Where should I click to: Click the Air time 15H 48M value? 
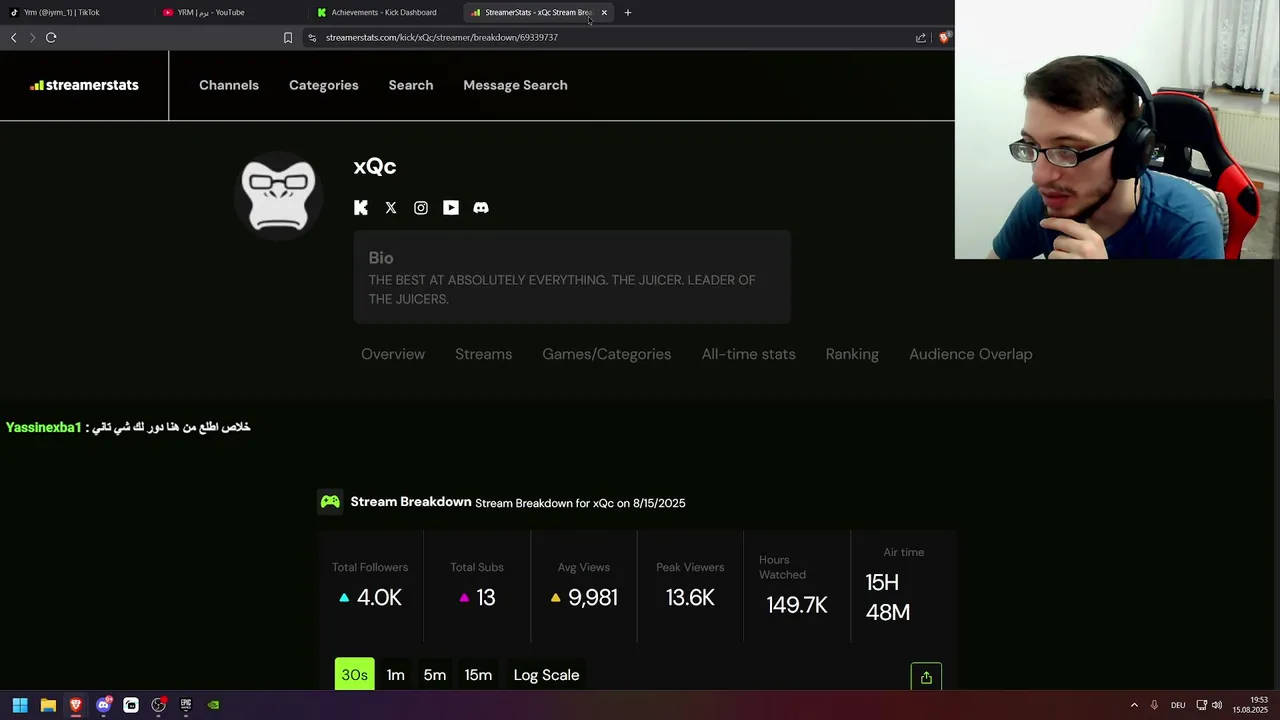point(888,597)
